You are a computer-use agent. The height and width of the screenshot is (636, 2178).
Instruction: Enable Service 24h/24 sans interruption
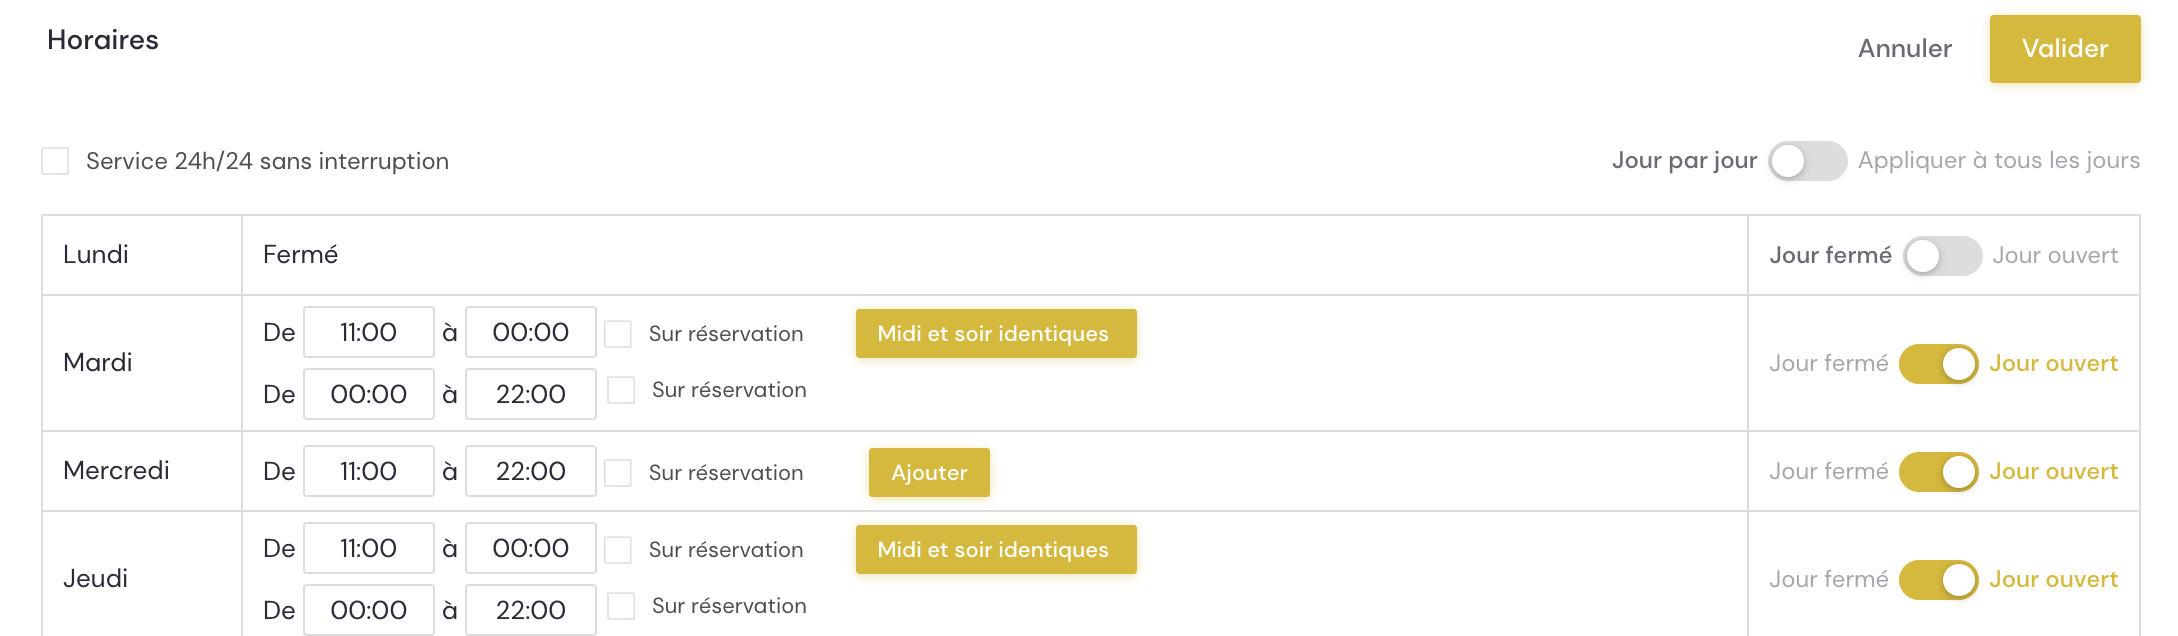coord(55,160)
